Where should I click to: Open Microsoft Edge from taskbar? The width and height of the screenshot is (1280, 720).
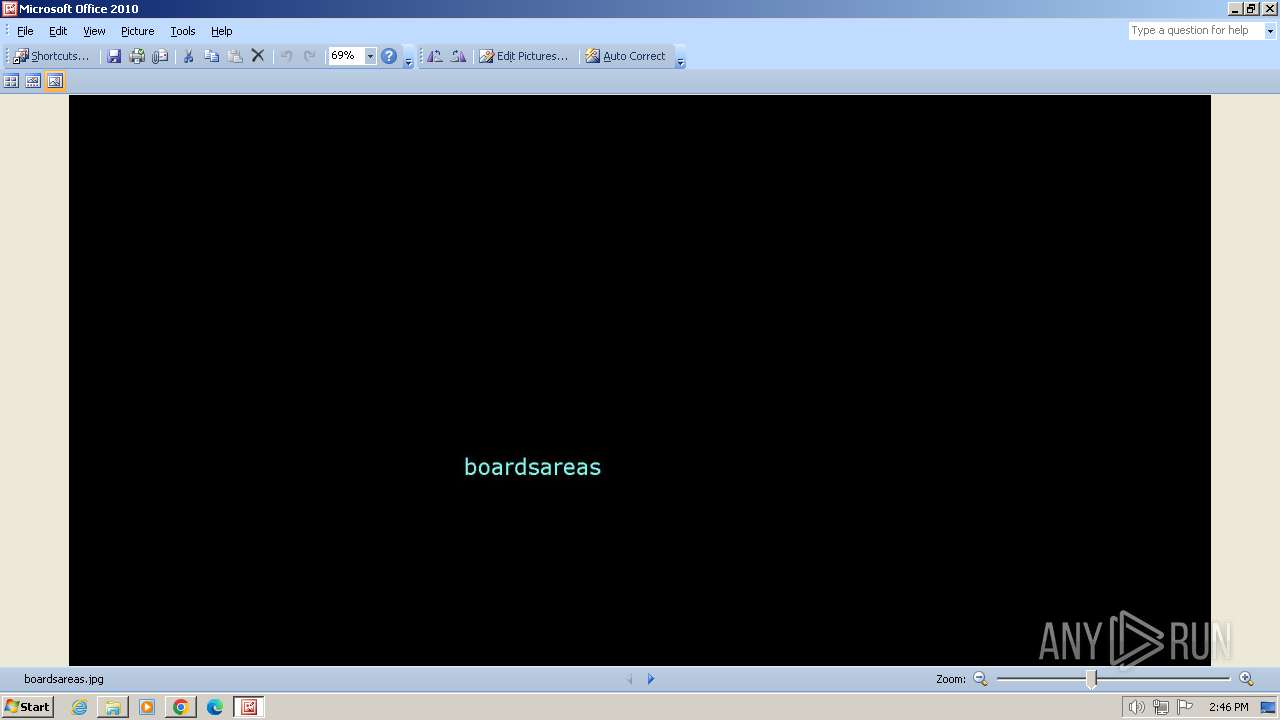tap(215, 707)
